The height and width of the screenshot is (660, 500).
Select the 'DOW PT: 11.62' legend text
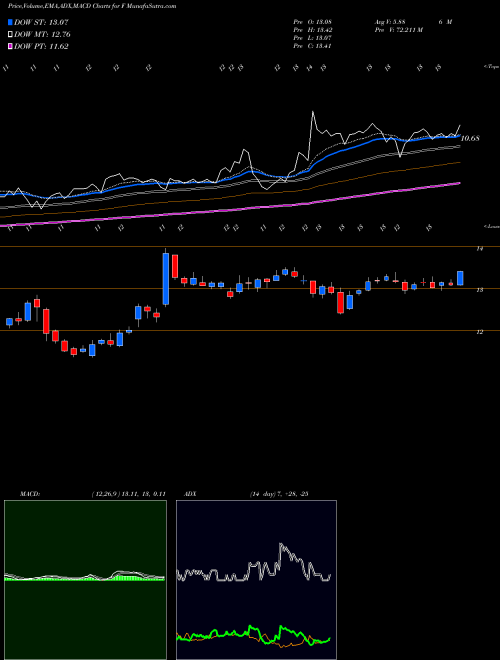click(41, 46)
